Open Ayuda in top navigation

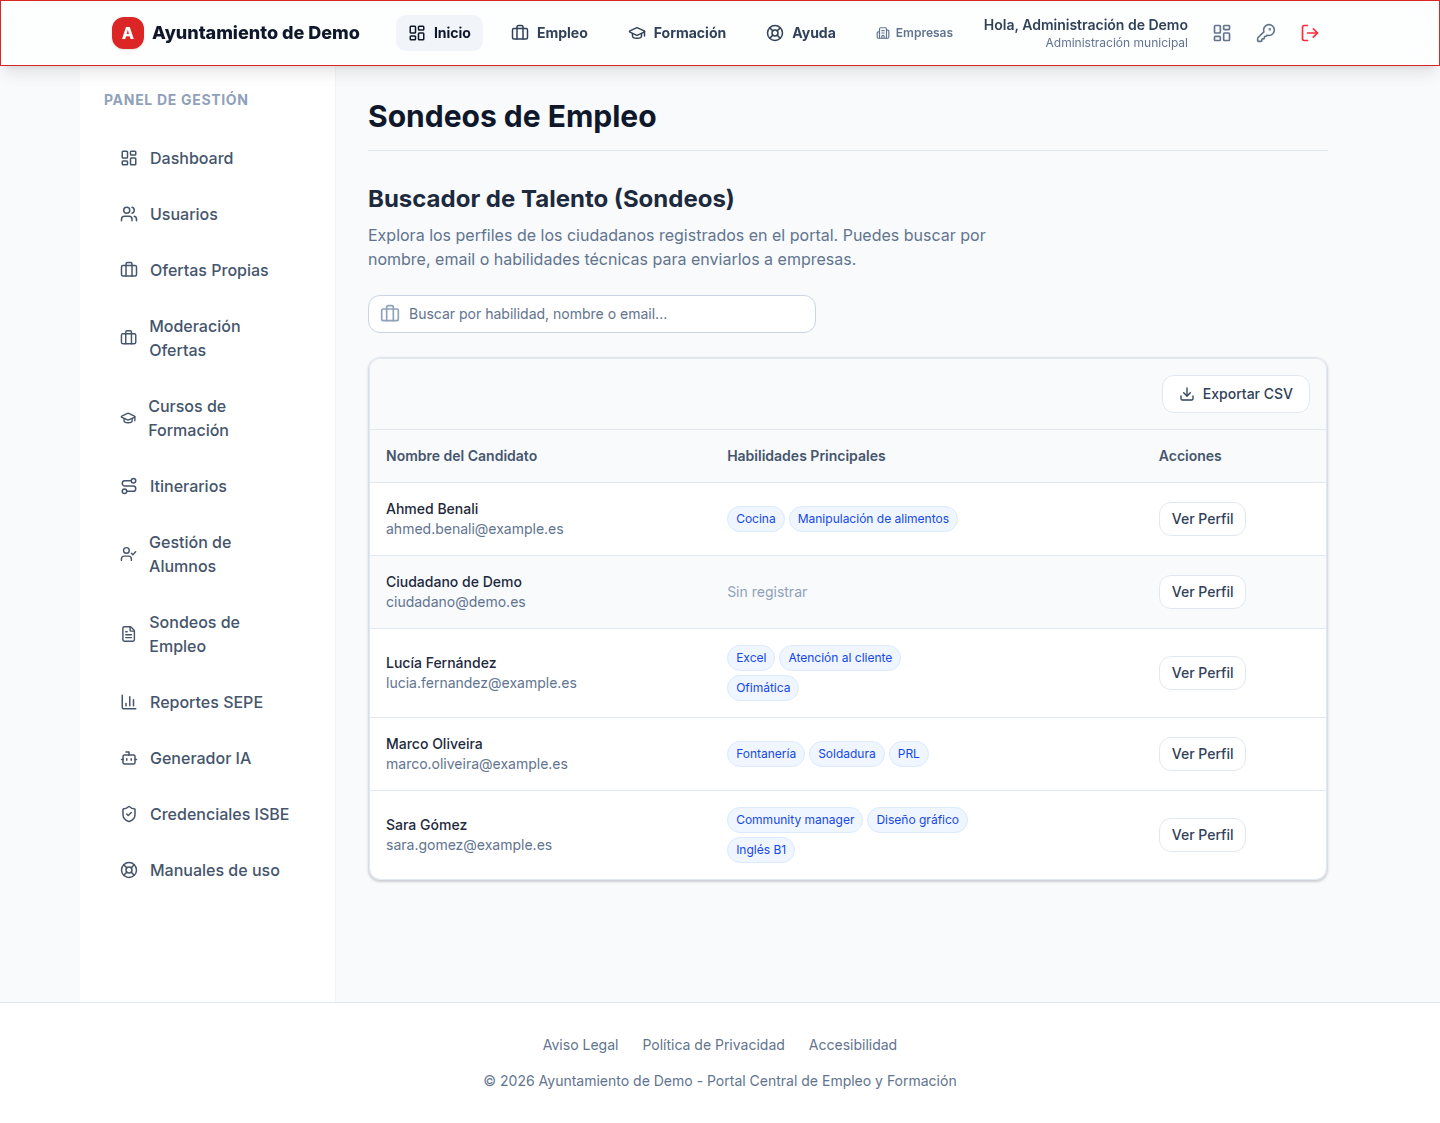coord(801,33)
